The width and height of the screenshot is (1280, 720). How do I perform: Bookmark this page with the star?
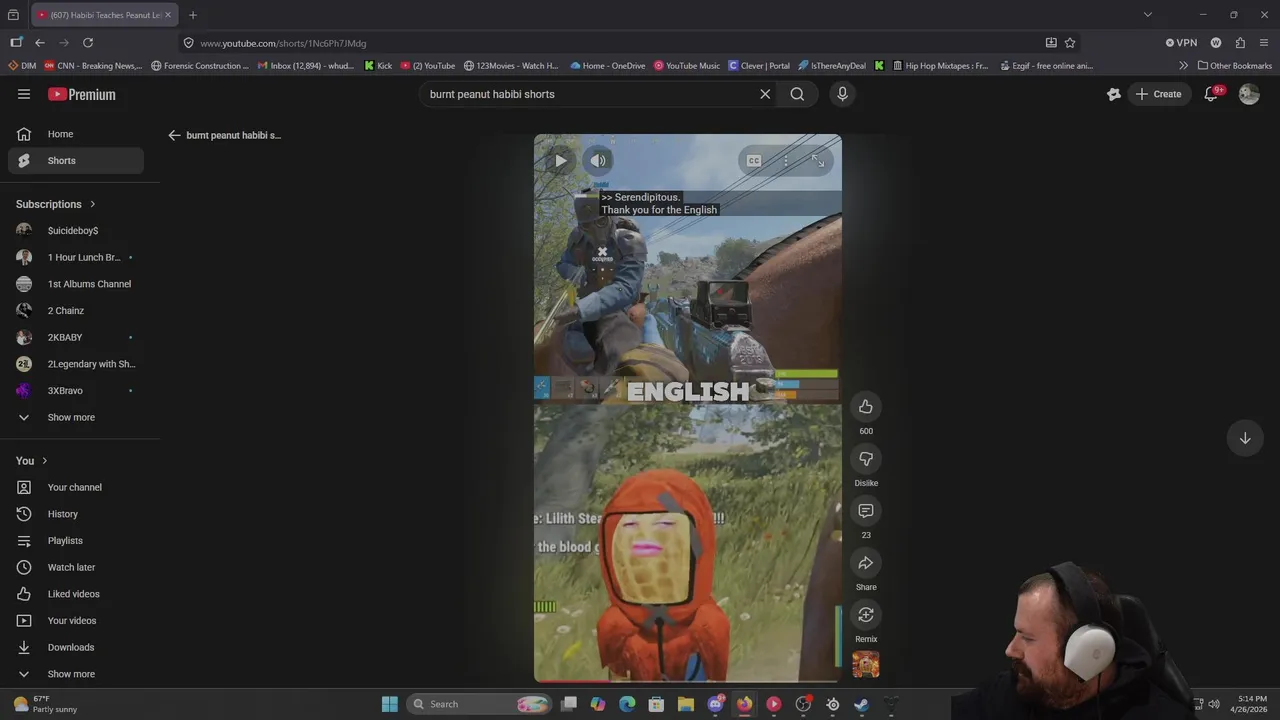pyautogui.click(x=1070, y=43)
